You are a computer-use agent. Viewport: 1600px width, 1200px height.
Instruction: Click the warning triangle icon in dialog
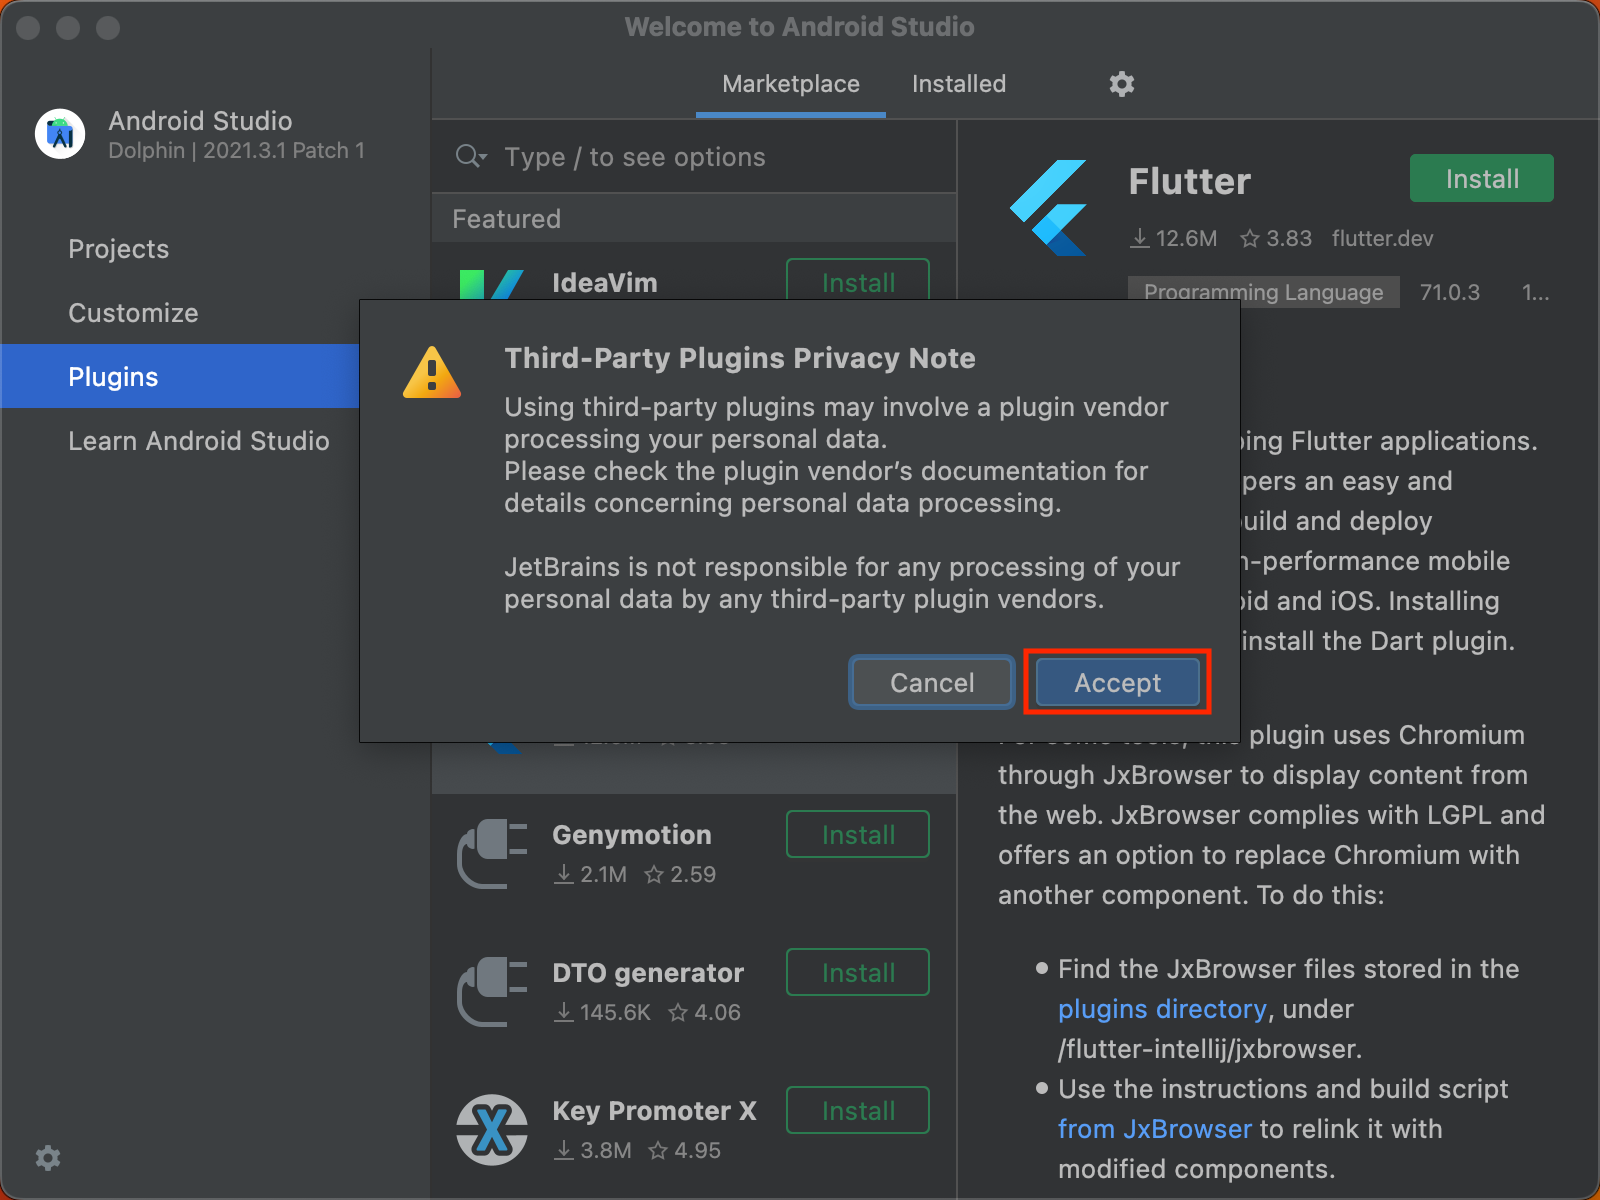432,373
